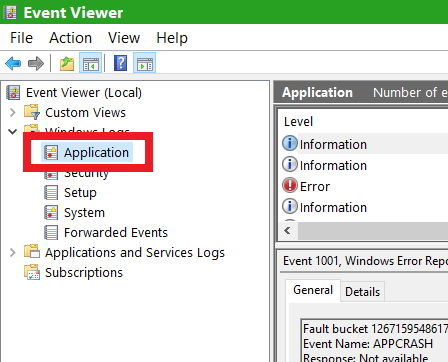Click the Event Name: APPCRASH line
Viewport: 448px width, 362px height.
(x=368, y=344)
